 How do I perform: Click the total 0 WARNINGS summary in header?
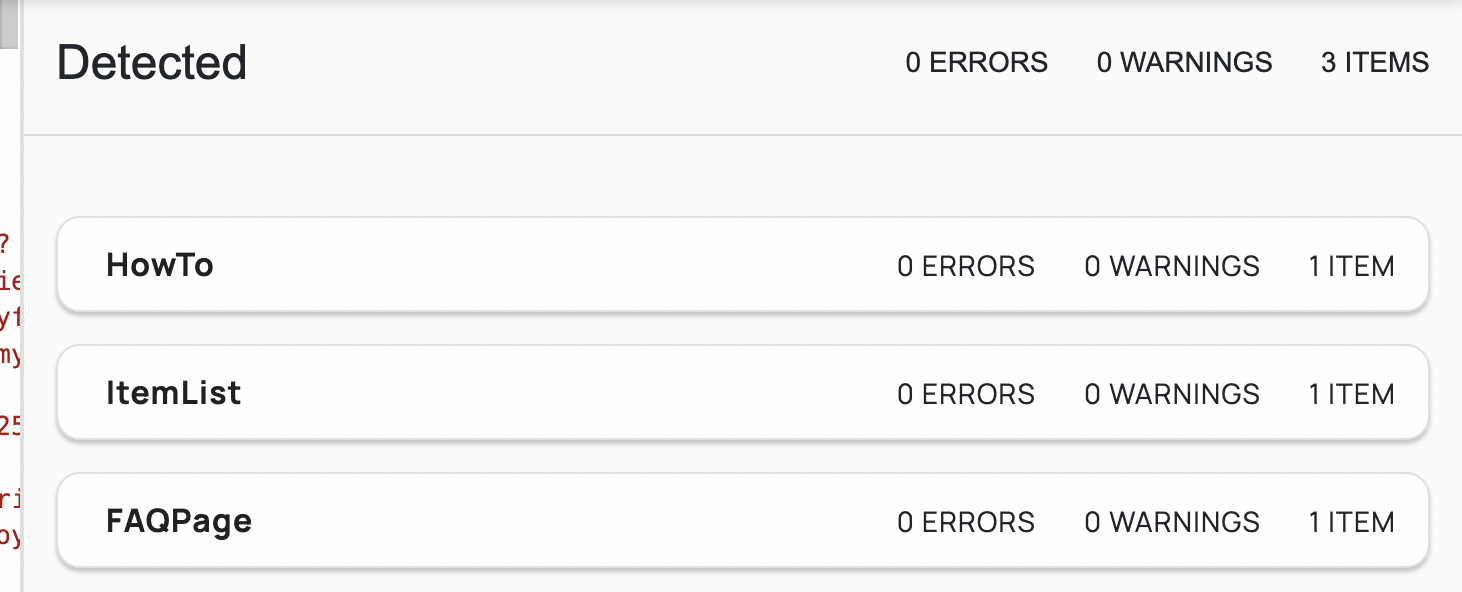pyautogui.click(x=1184, y=63)
